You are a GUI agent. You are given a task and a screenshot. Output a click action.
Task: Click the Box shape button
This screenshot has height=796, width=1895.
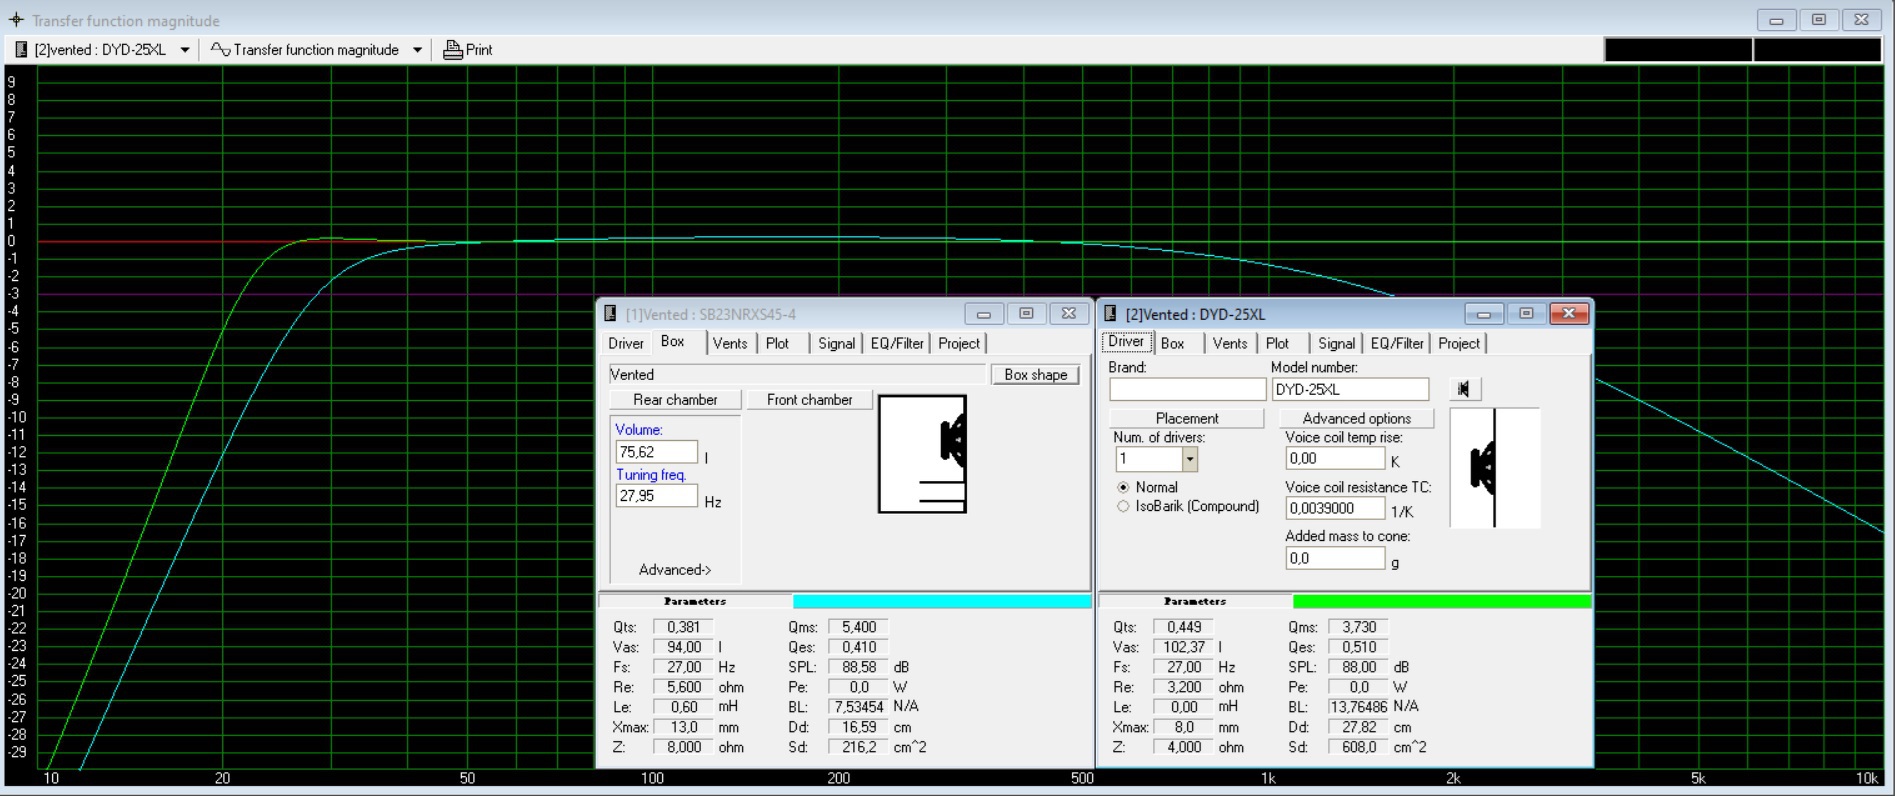(x=1035, y=375)
